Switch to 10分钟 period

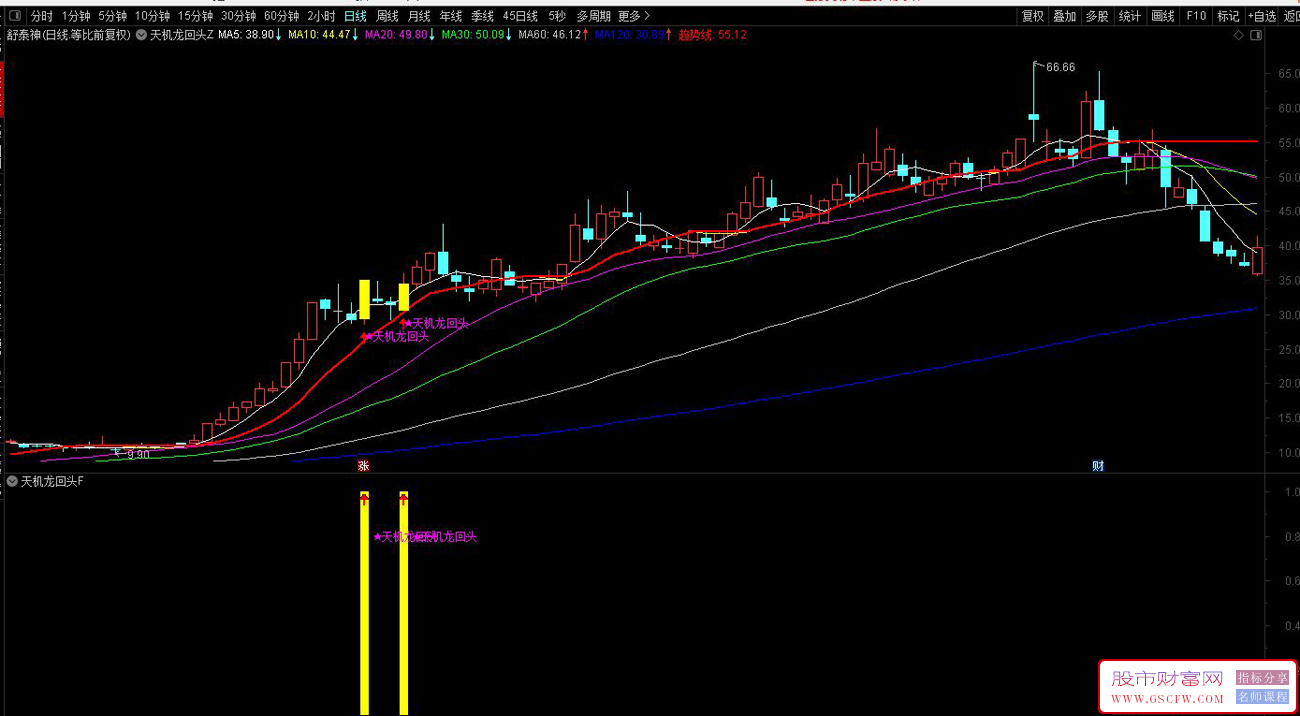[152, 16]
